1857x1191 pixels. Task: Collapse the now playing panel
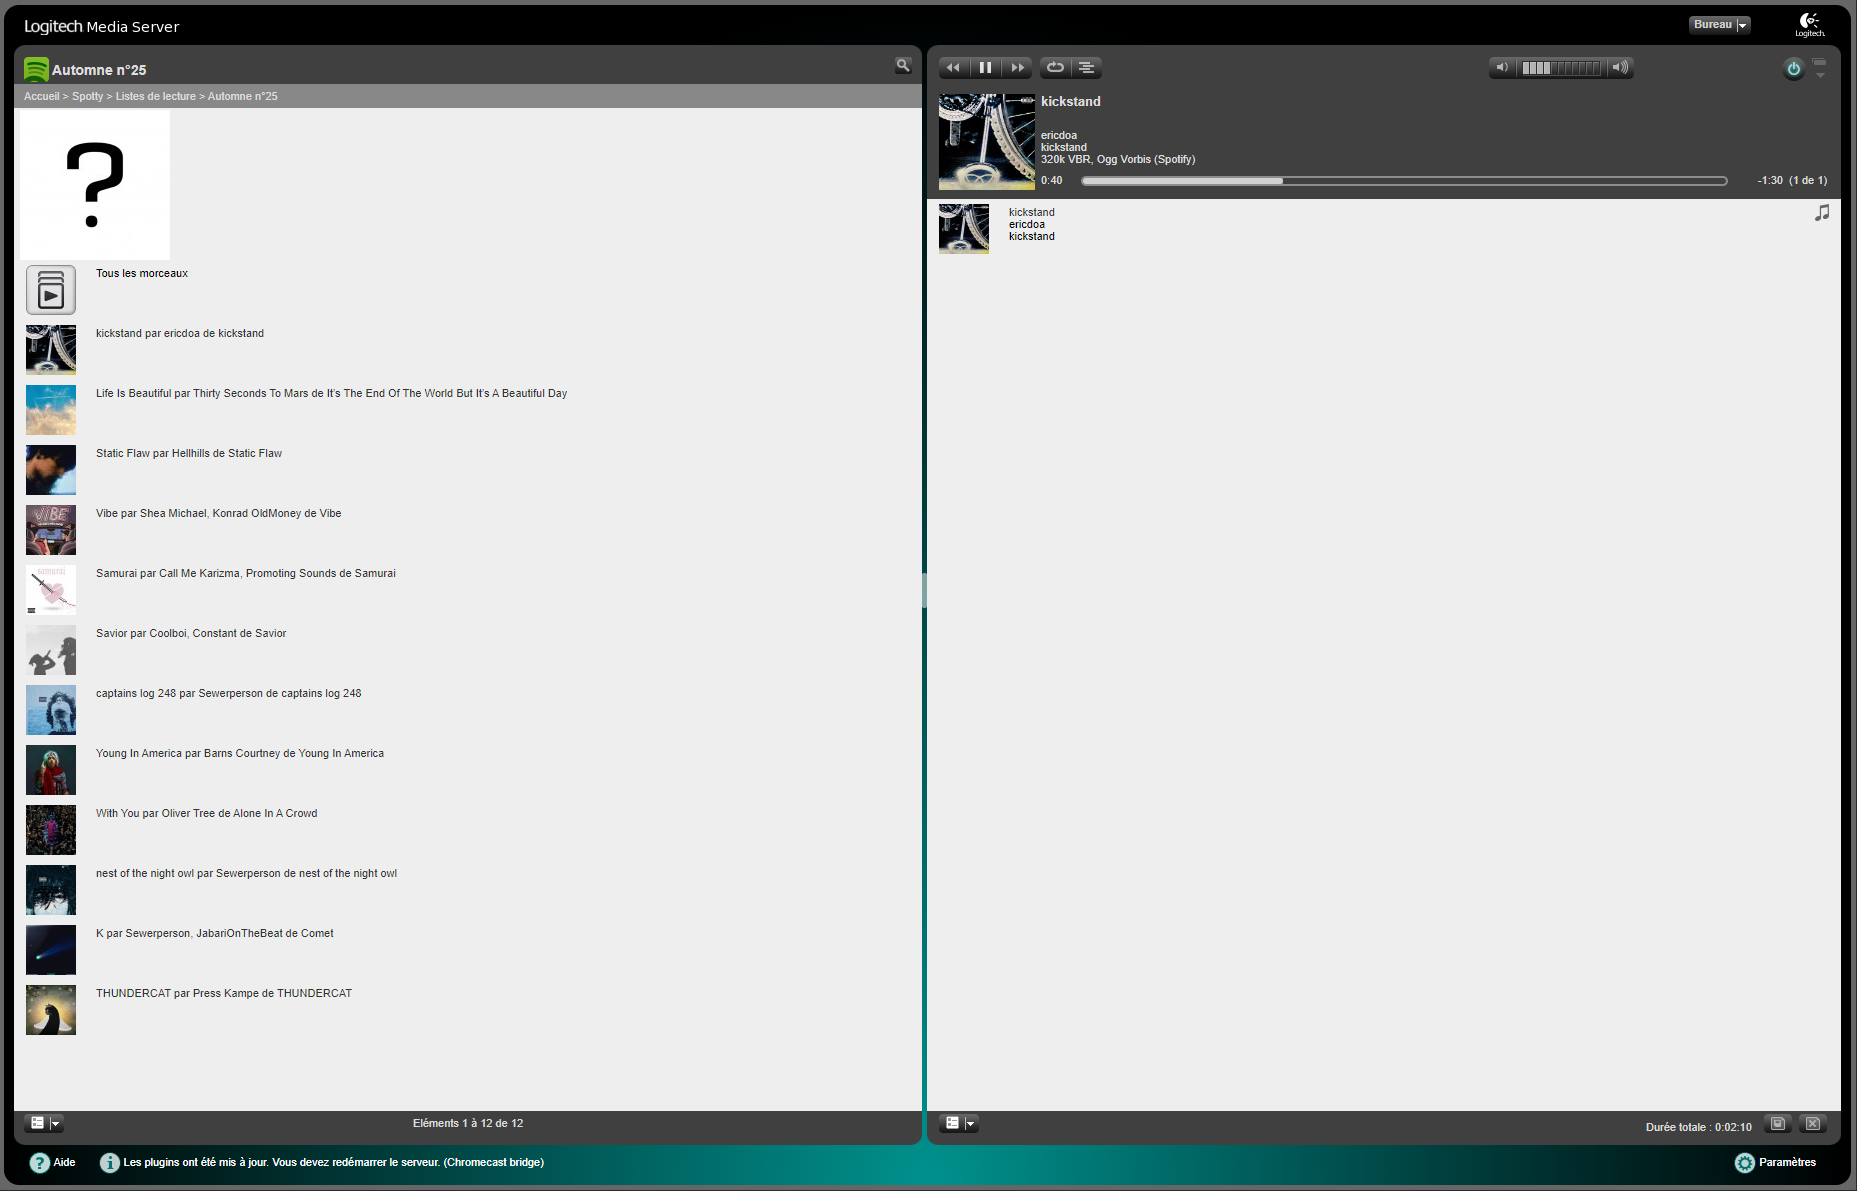[x=1820, y=68]
